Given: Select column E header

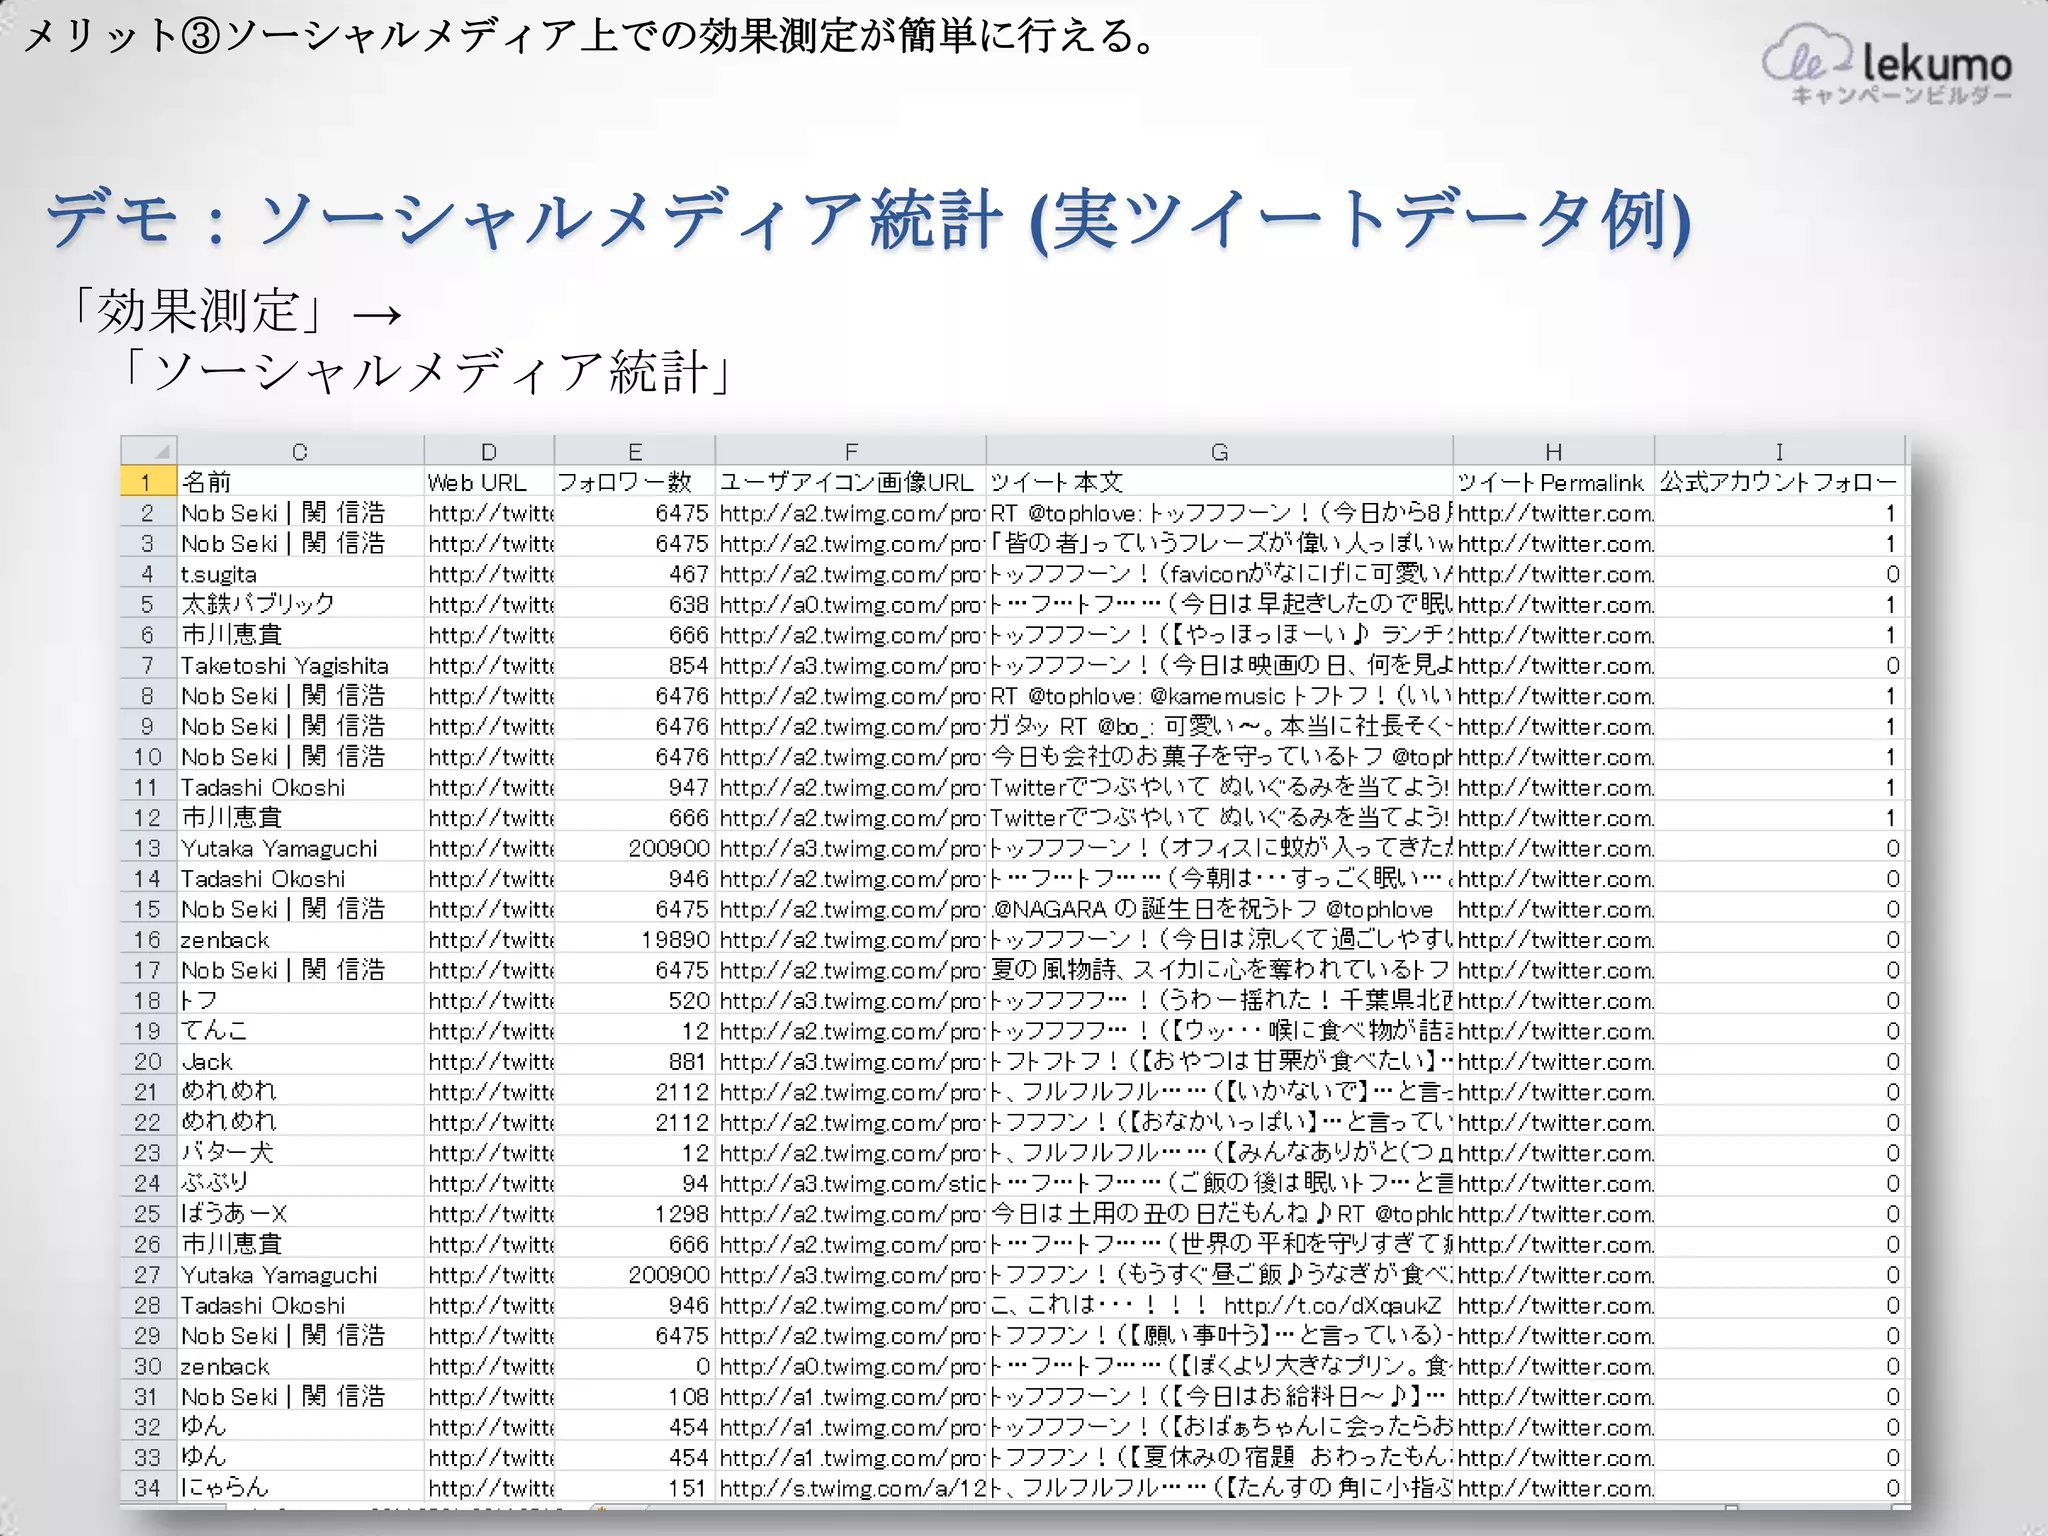Looking at the screenshot, I should click(634, 451).
